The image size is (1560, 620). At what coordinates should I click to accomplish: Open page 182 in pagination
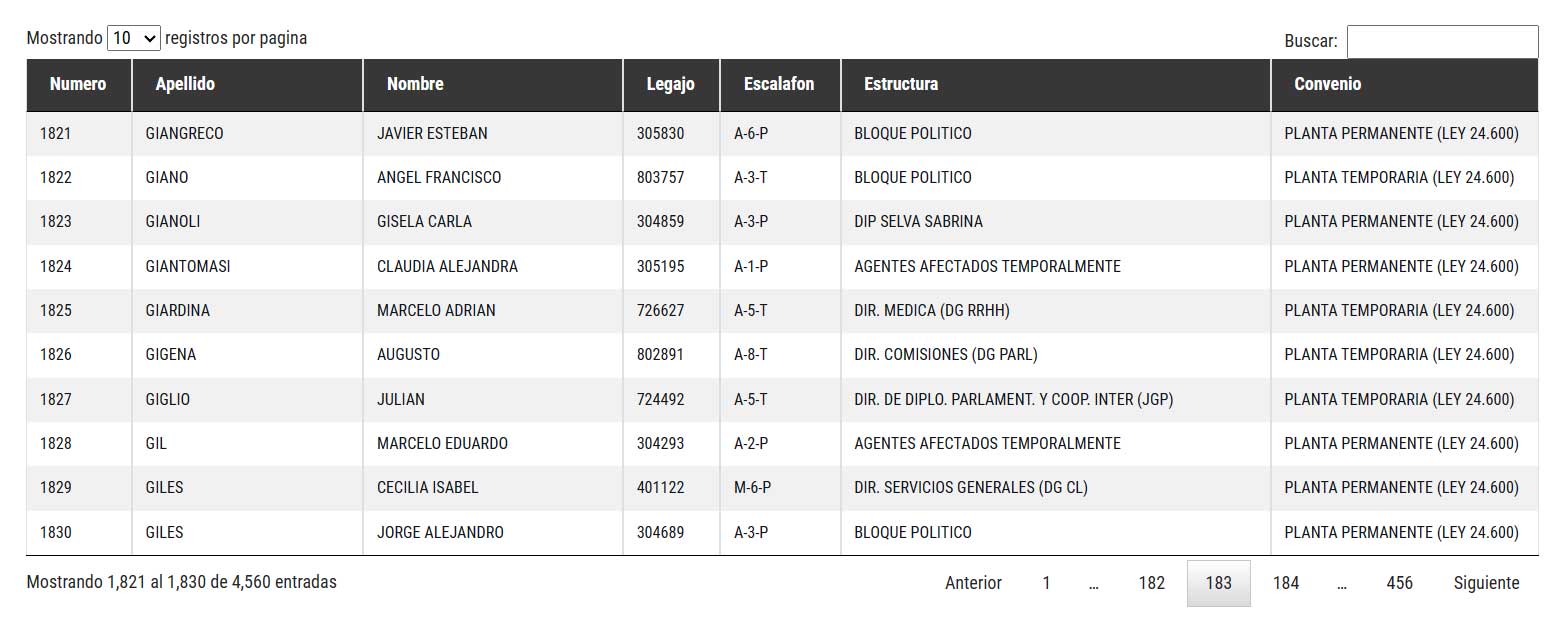1152,583
